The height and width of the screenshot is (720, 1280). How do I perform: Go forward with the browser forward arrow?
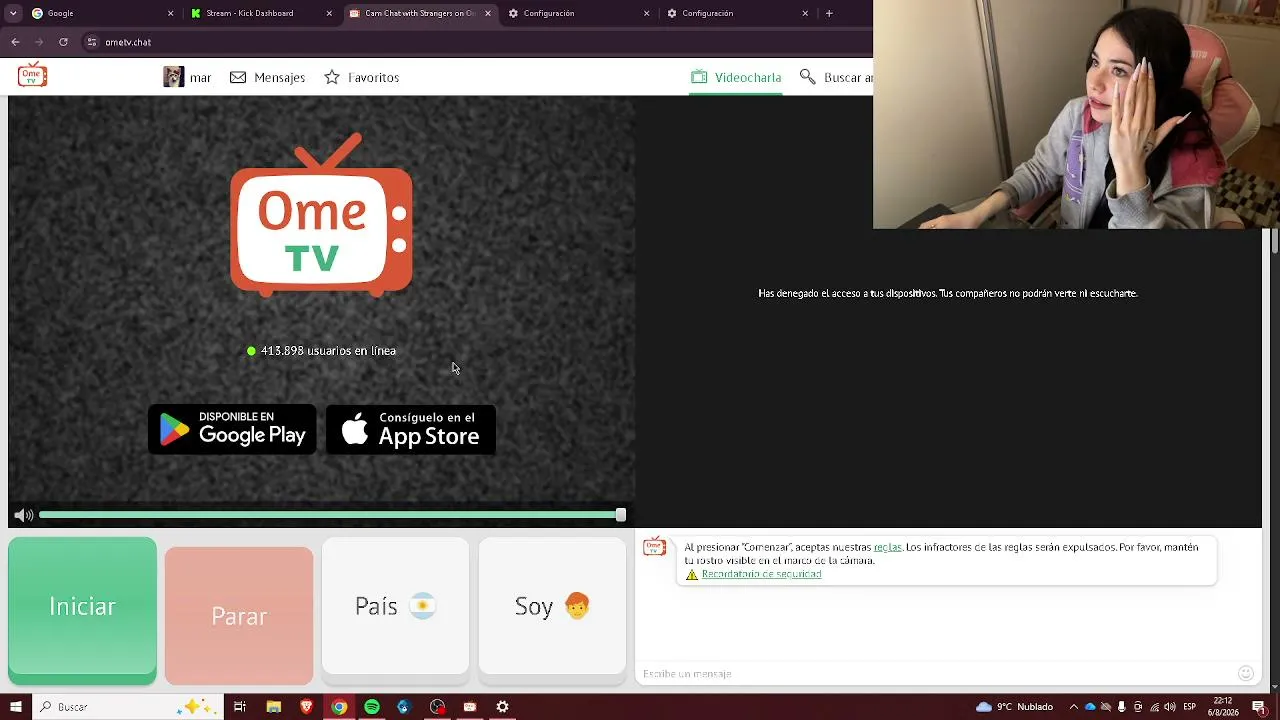tap(39, 42)
